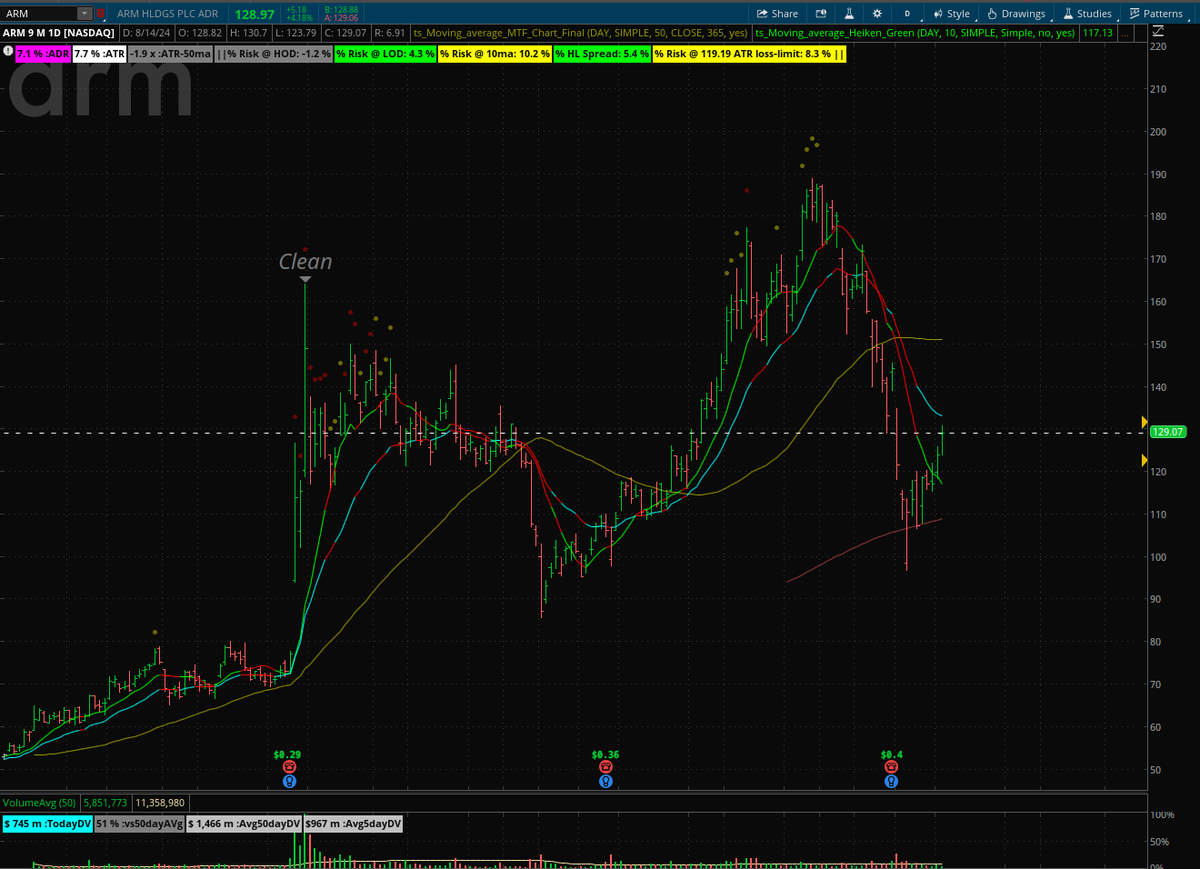1200x869 pixels.
Task: Click the '% Risk @ 10ma: 10.2 %' label
Action: point(494,53)
